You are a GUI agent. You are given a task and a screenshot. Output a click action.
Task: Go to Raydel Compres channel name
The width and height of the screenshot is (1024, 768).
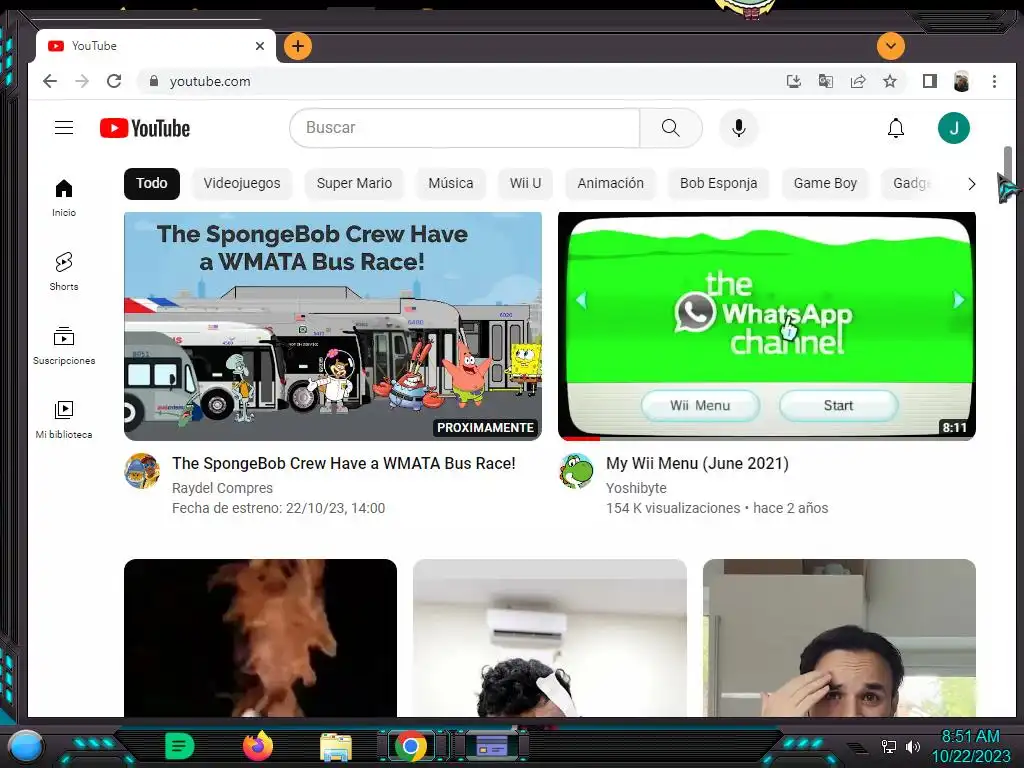point(222,488)
